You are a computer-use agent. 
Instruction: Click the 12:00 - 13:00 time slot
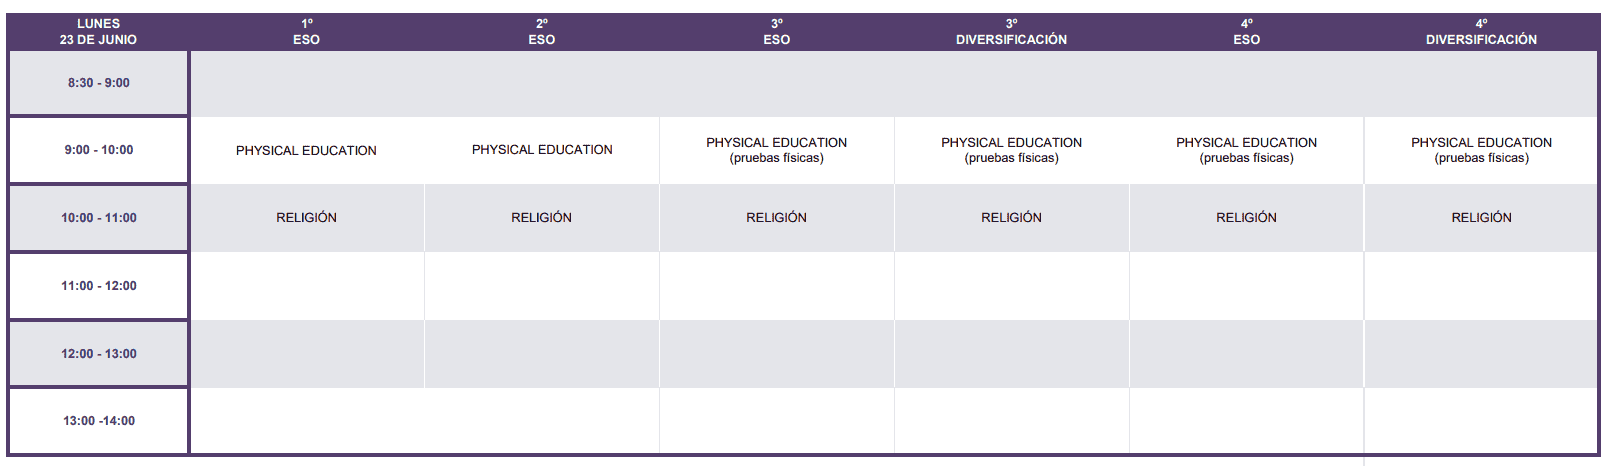99,354
